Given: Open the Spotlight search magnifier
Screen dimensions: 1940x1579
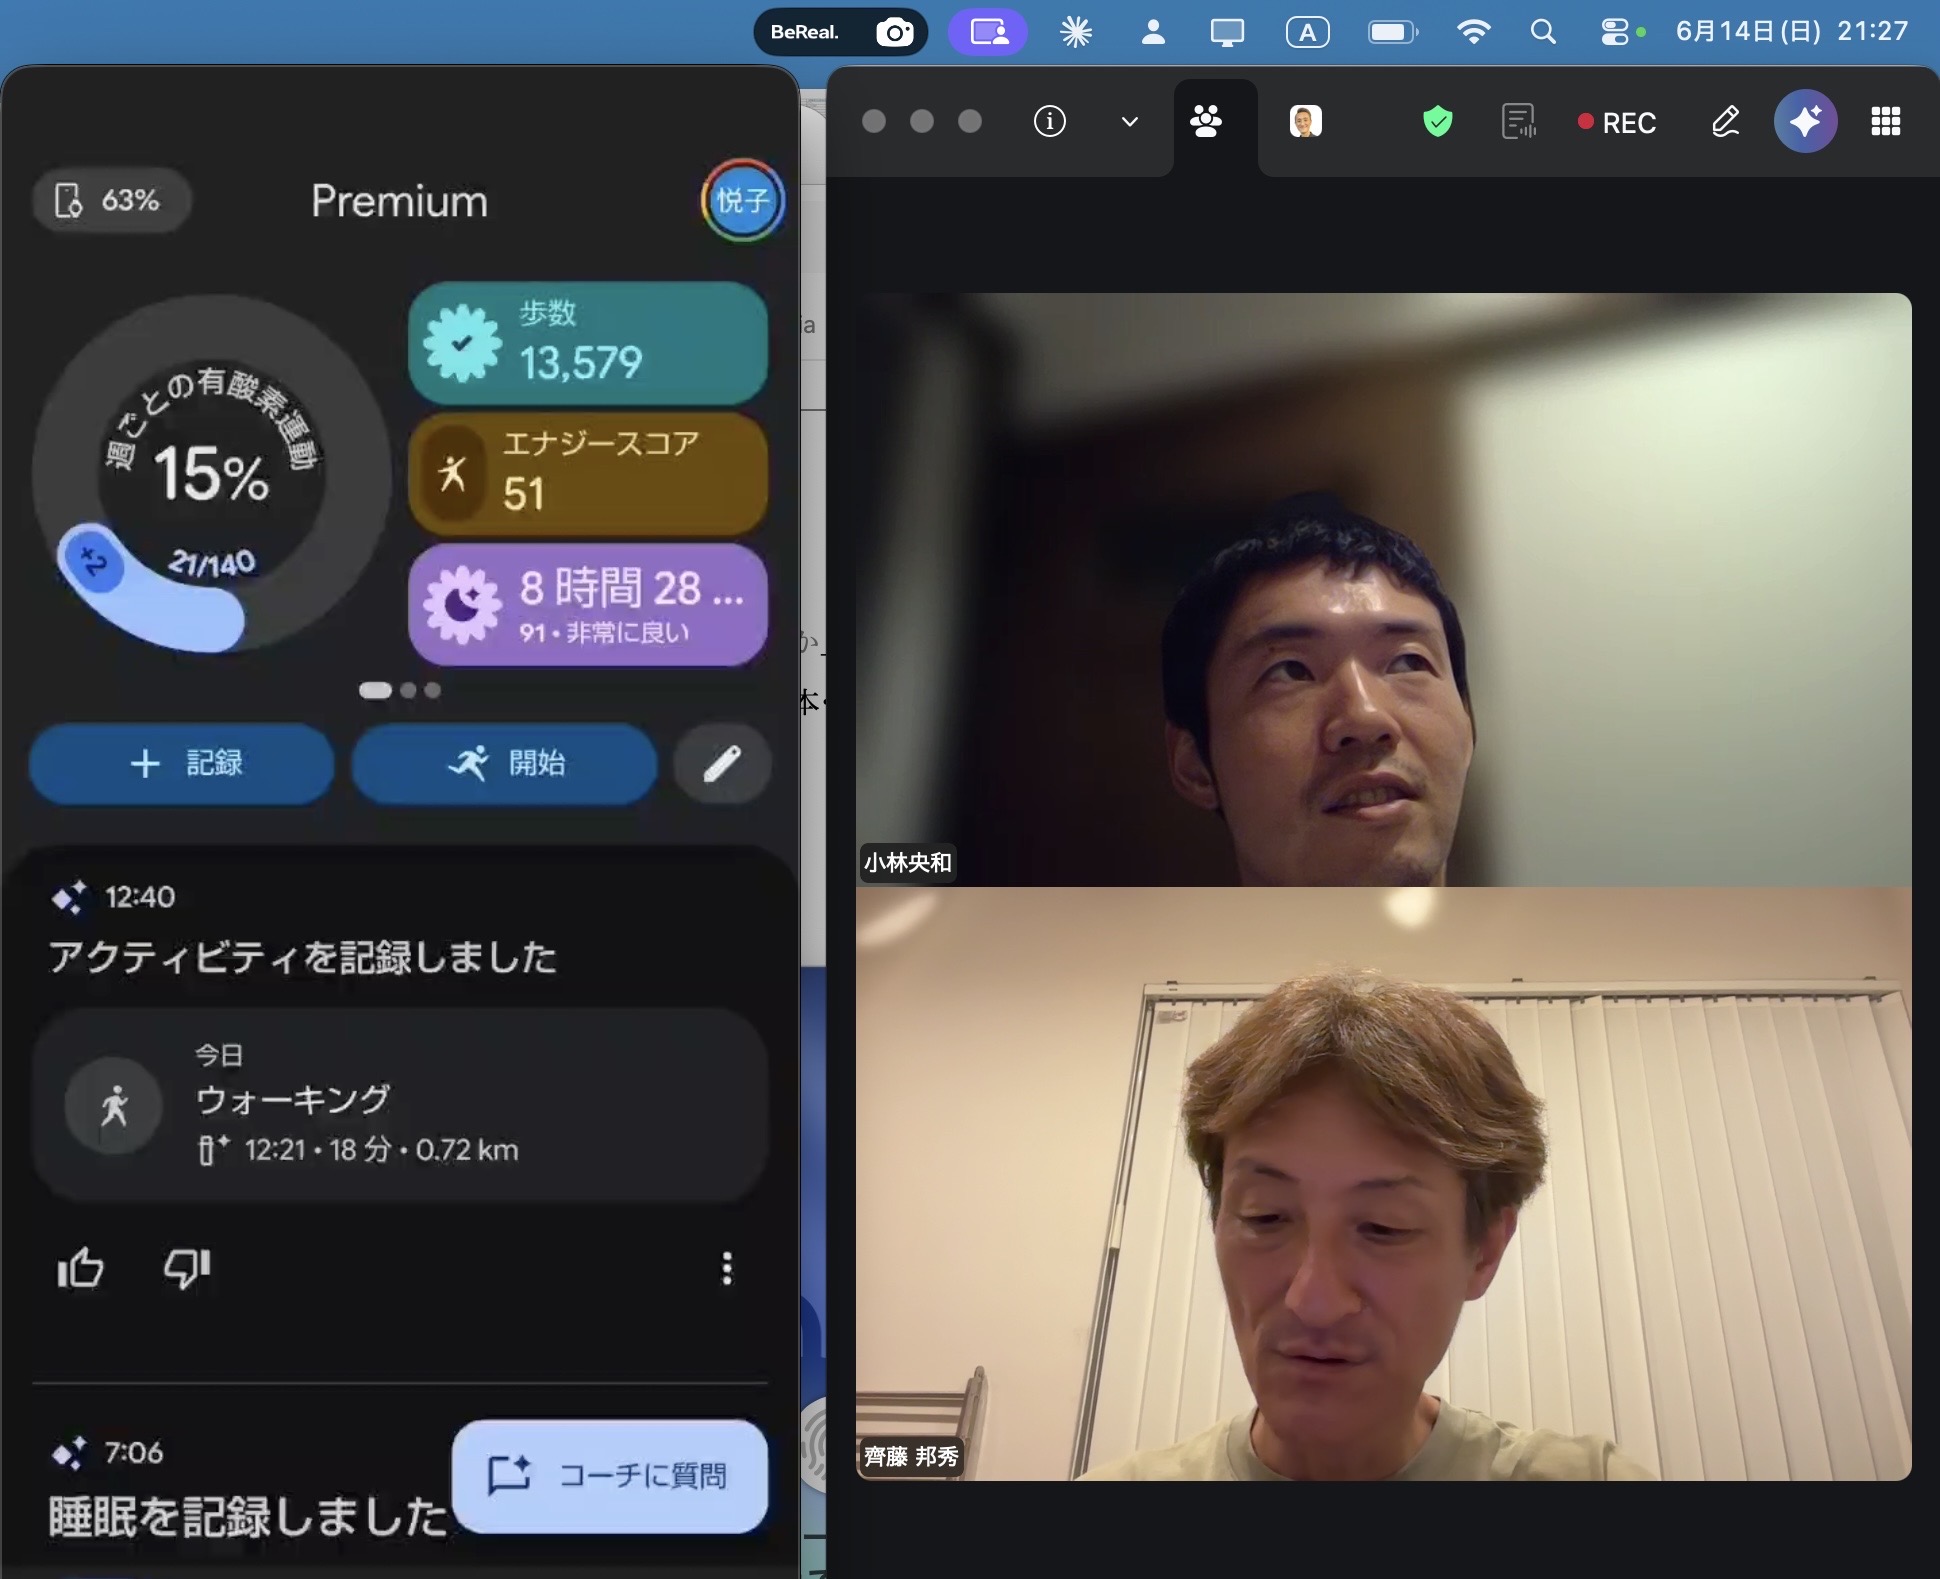Looking at the screenshot, I should 1543,32.
